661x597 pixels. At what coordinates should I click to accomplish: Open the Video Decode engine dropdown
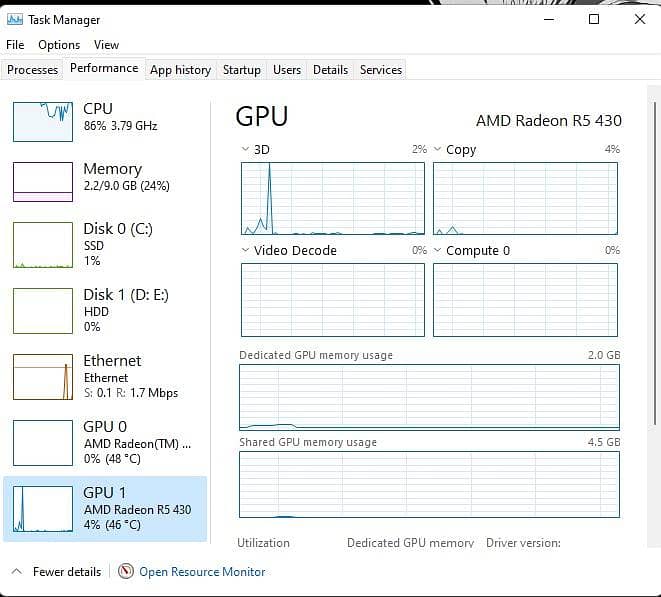[x=245, y=250]
